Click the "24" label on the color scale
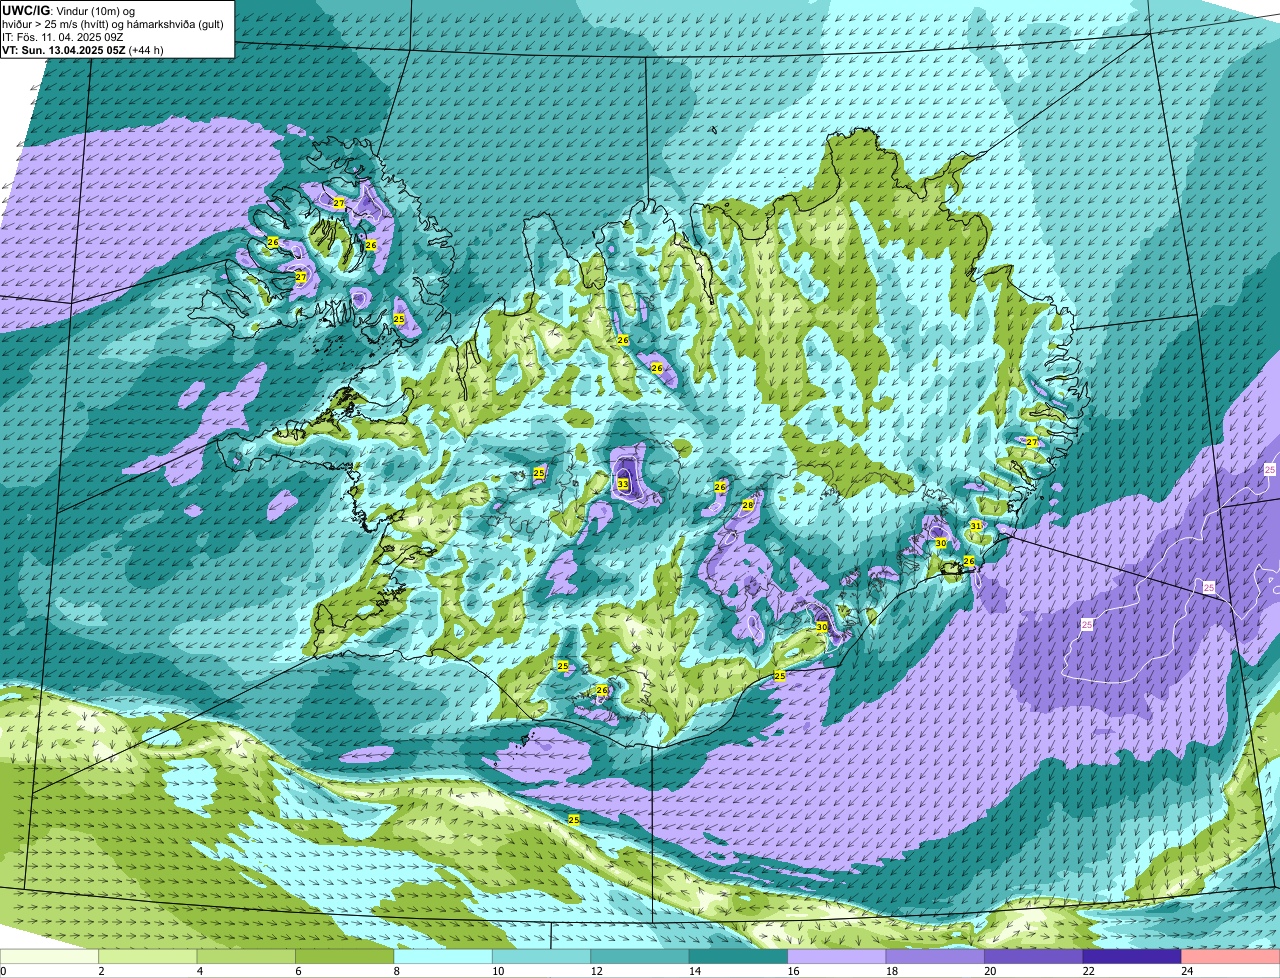The image size is (1280, 978). 1186,971
